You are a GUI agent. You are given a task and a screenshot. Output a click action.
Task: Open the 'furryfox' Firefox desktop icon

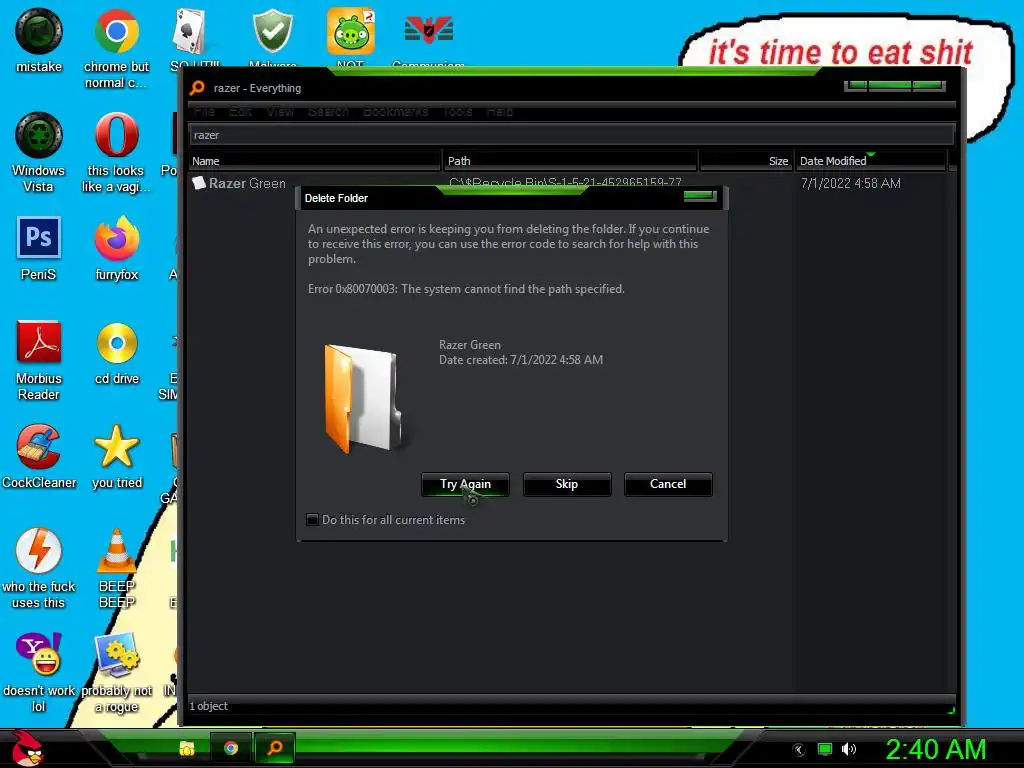click(116, 248)
